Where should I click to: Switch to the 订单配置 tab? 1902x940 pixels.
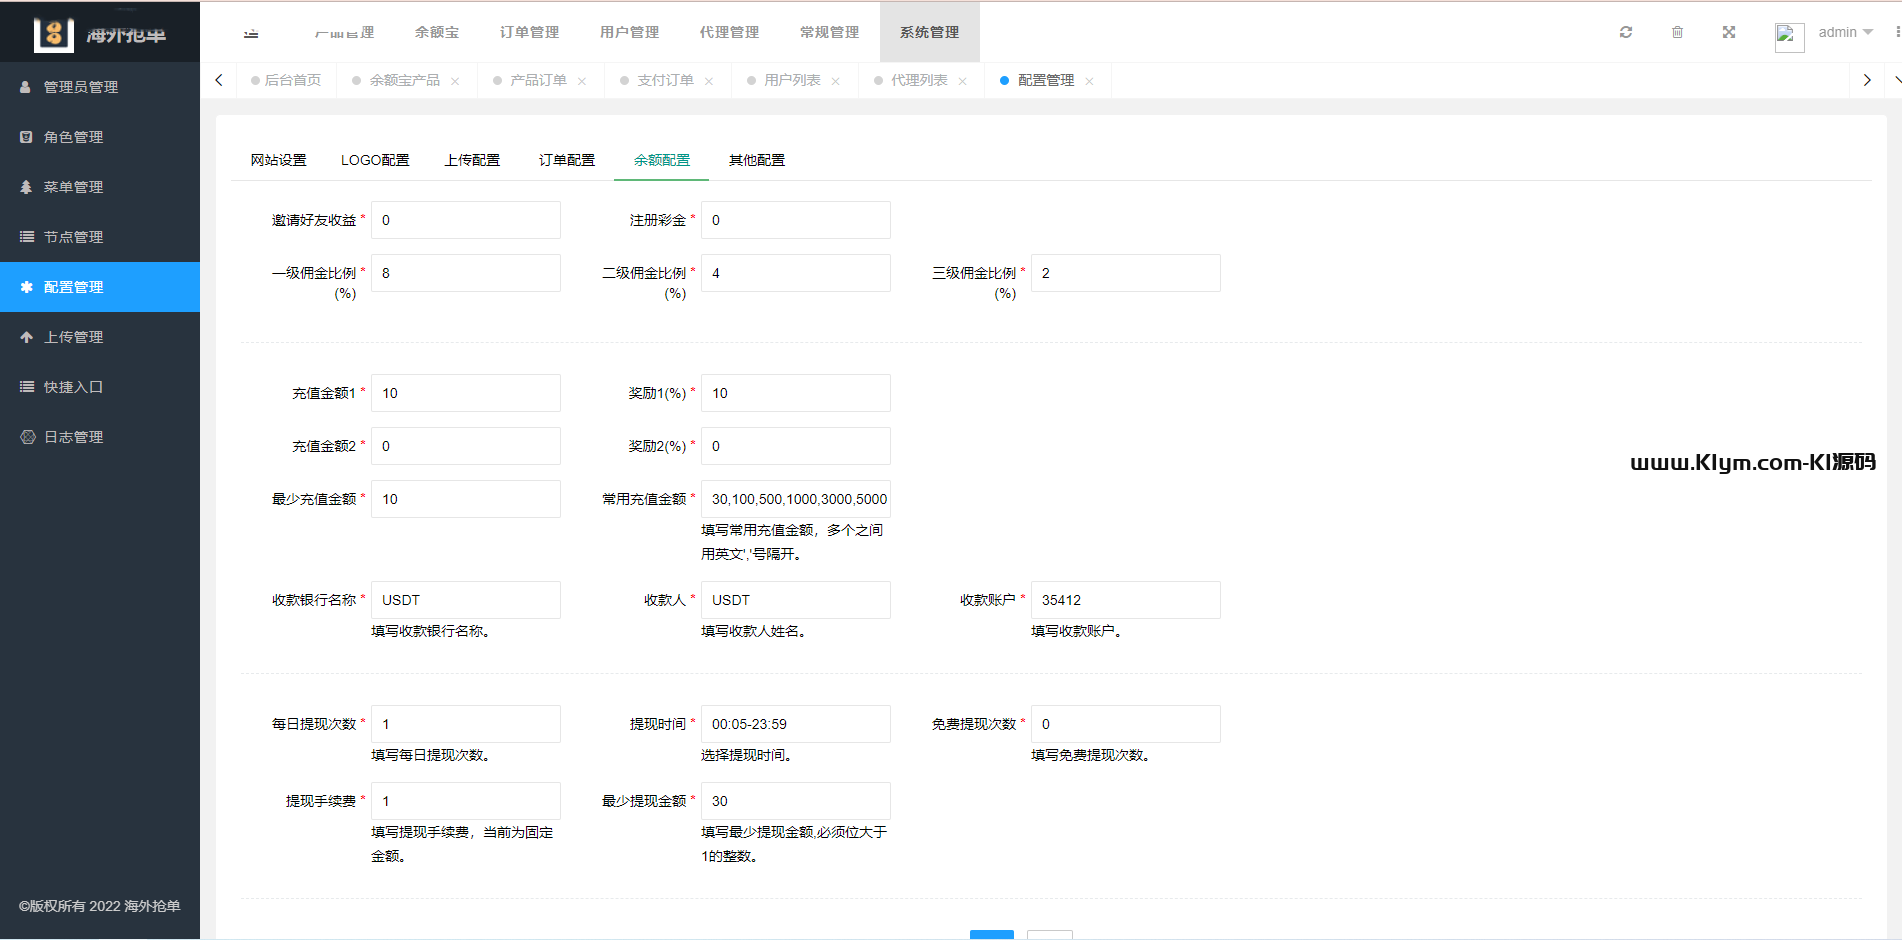coord(566,160)
